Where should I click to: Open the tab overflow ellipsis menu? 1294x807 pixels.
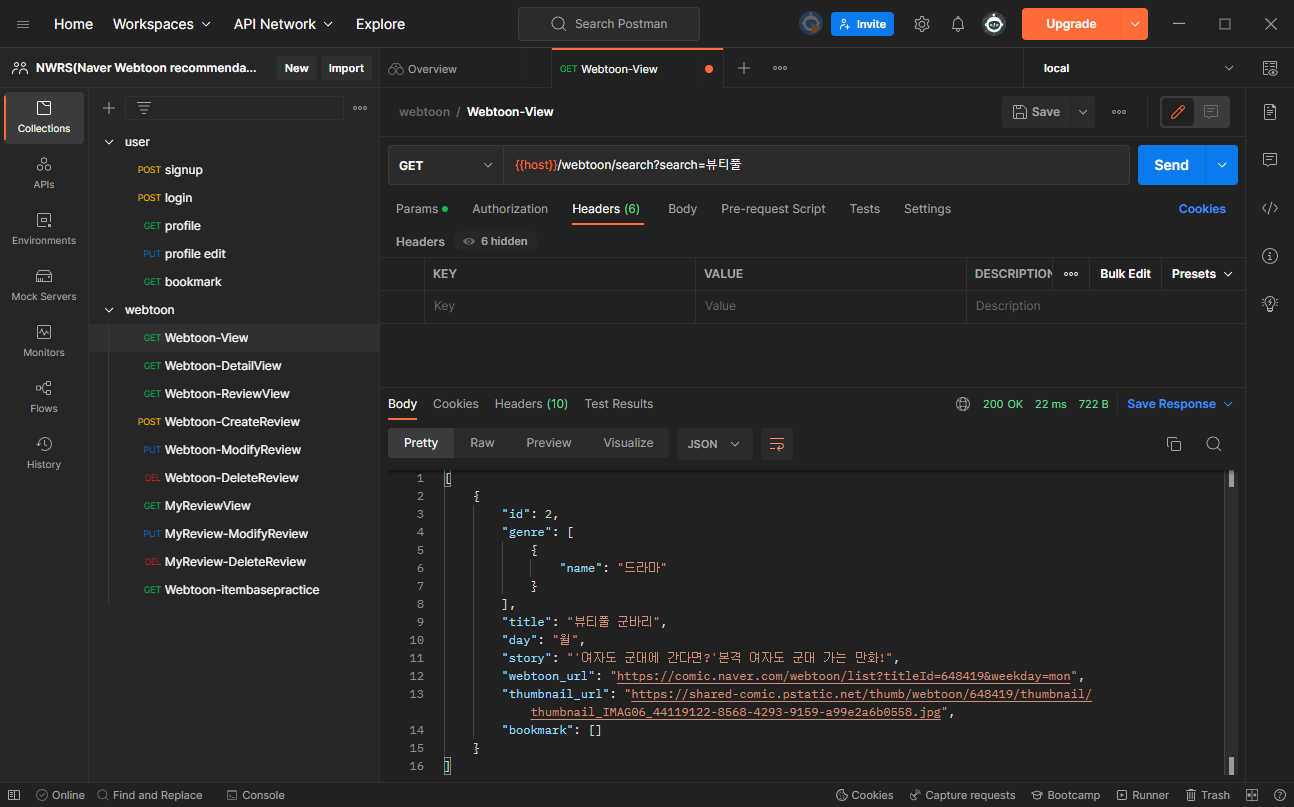point(780,68)
